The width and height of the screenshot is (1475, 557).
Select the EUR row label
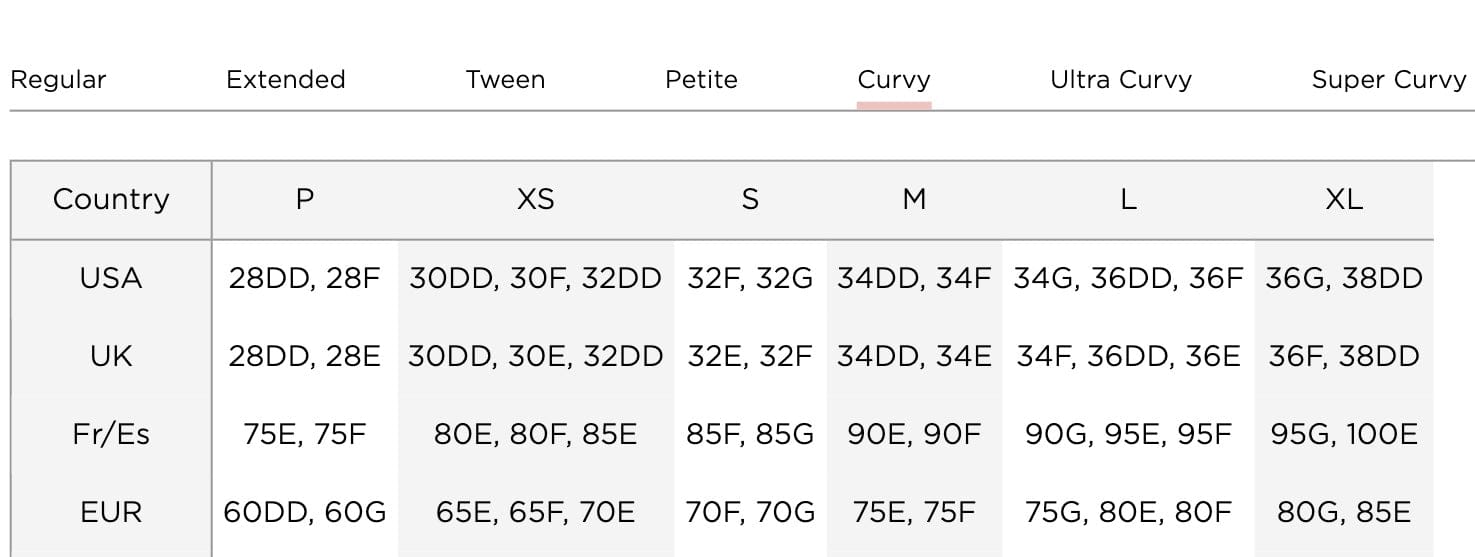coord(111,512)
